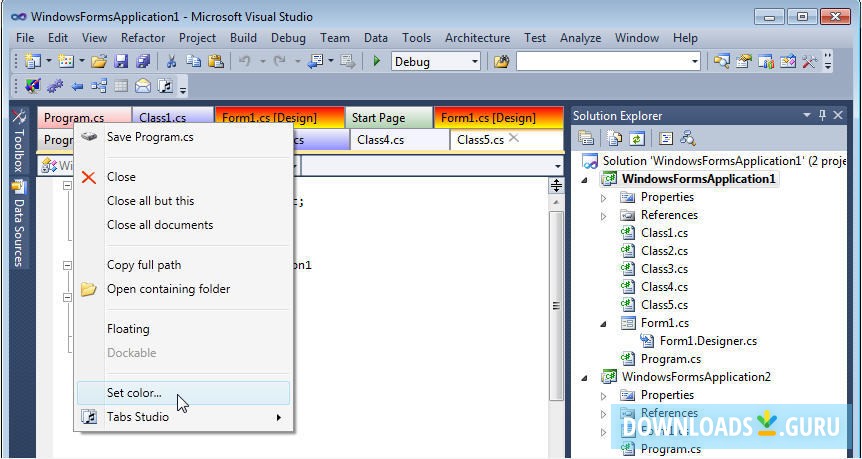Toggle auto-hide pin on Solution Explorer
The height and width of the screenshot is (459, 862).
tap(822, 115)
